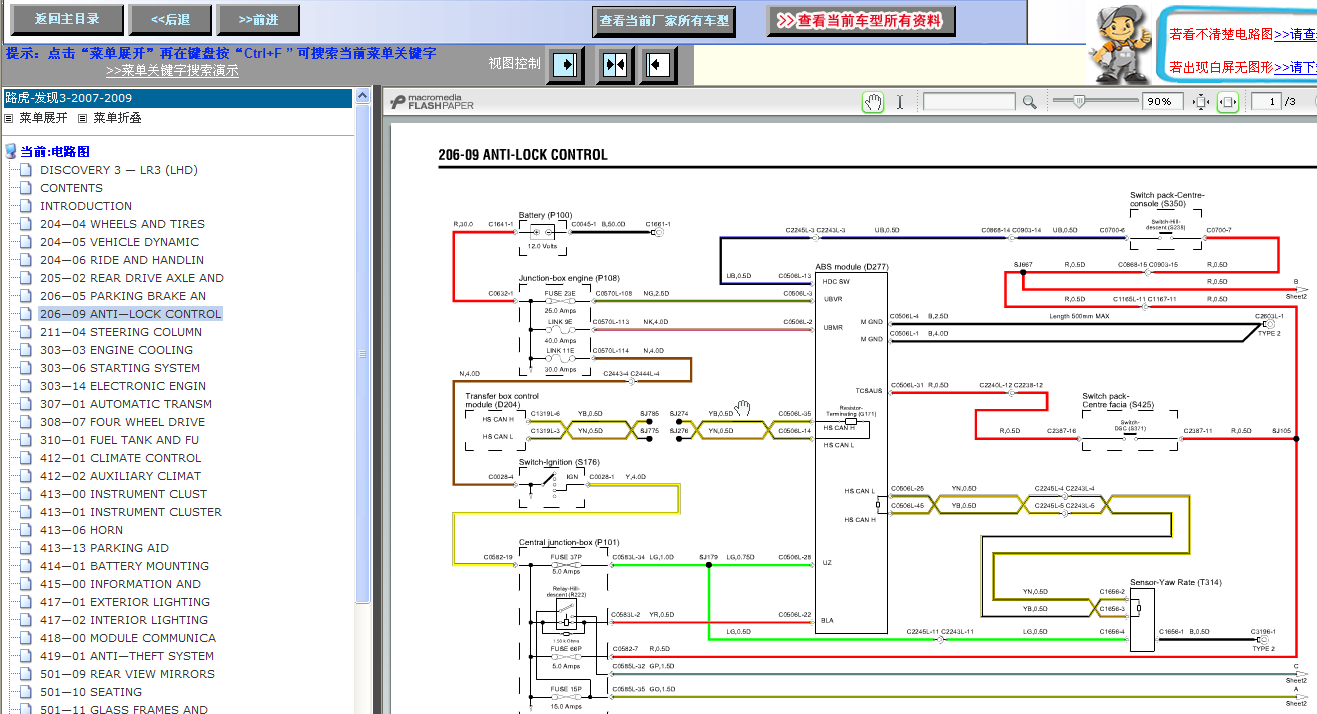Open 206—05 PARKING BRAKE AN
1317x714 pixels.
coord(123,296)
